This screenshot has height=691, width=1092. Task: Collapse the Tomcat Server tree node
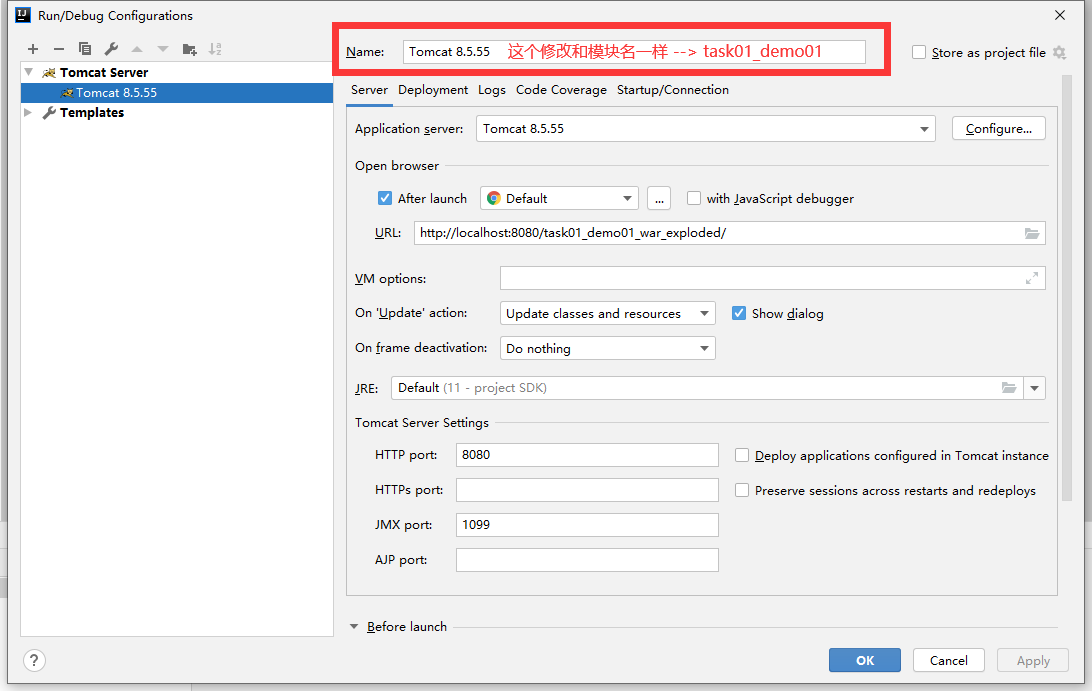click(x=29, y=72)
